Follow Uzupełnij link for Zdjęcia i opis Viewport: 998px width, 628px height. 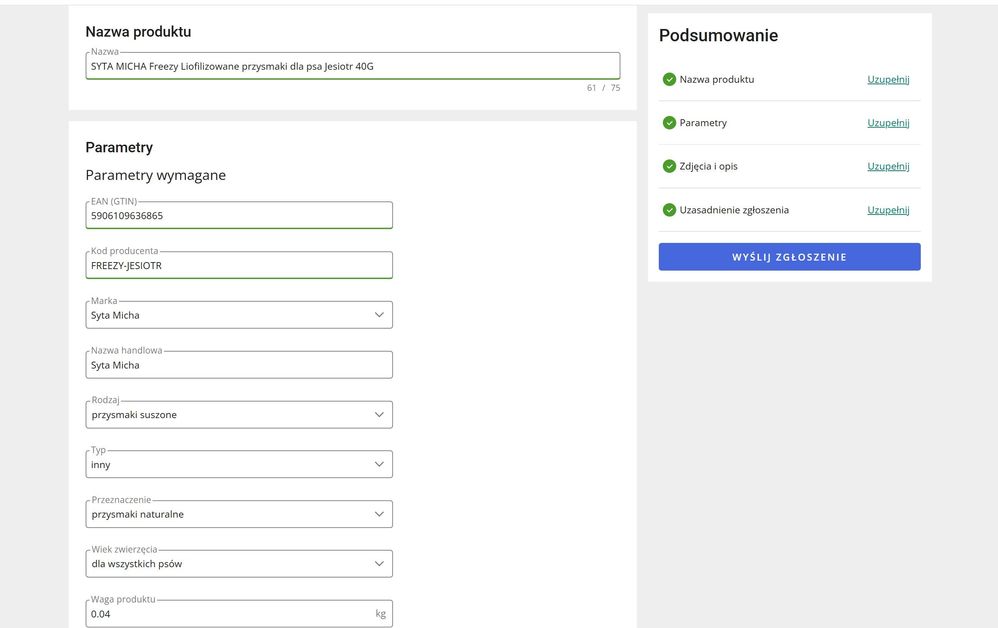coord(888,166)
